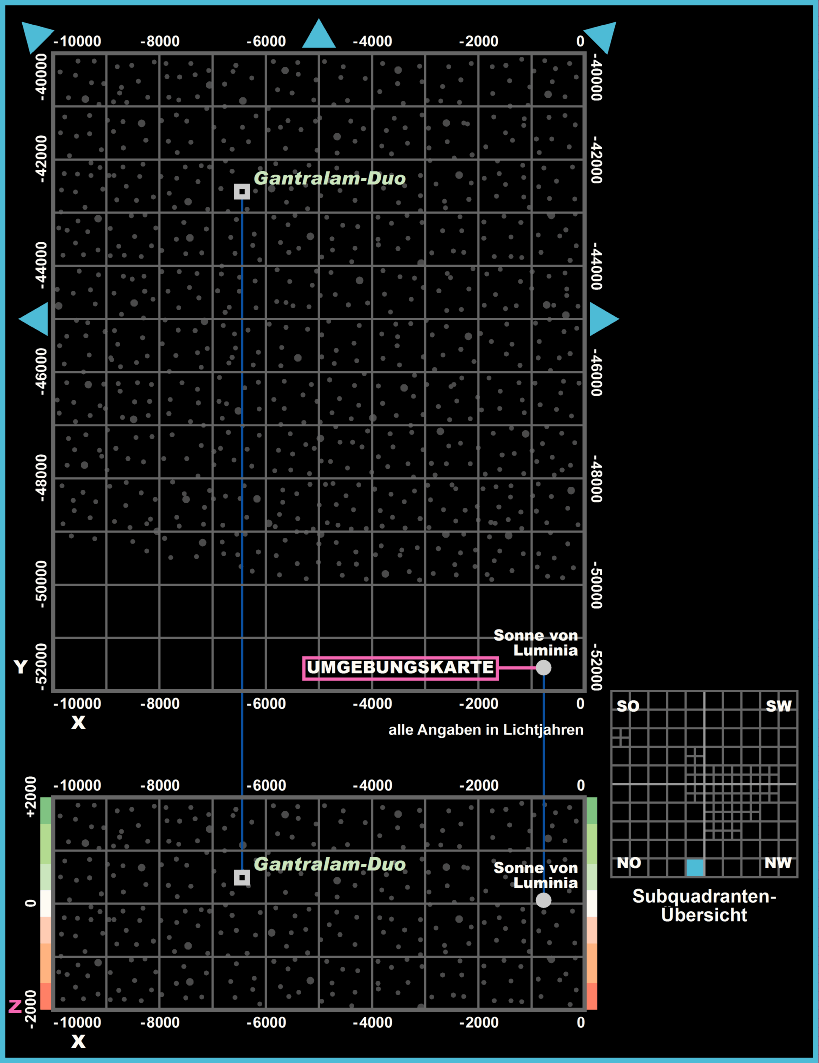Screen dimensions: 819x1063
Task: Click Sonne von Luminia label in upper map
Action: click(x=536, y=643)
